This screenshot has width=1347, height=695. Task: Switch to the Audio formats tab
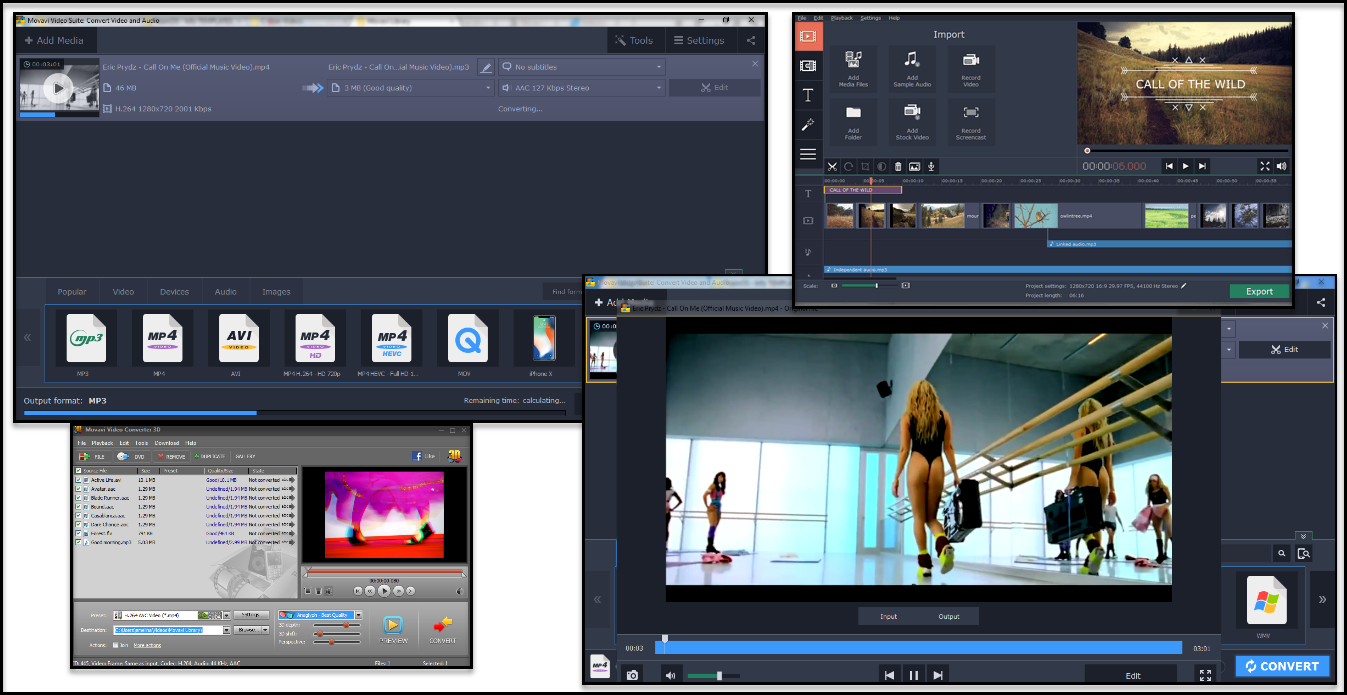(226, 292)
